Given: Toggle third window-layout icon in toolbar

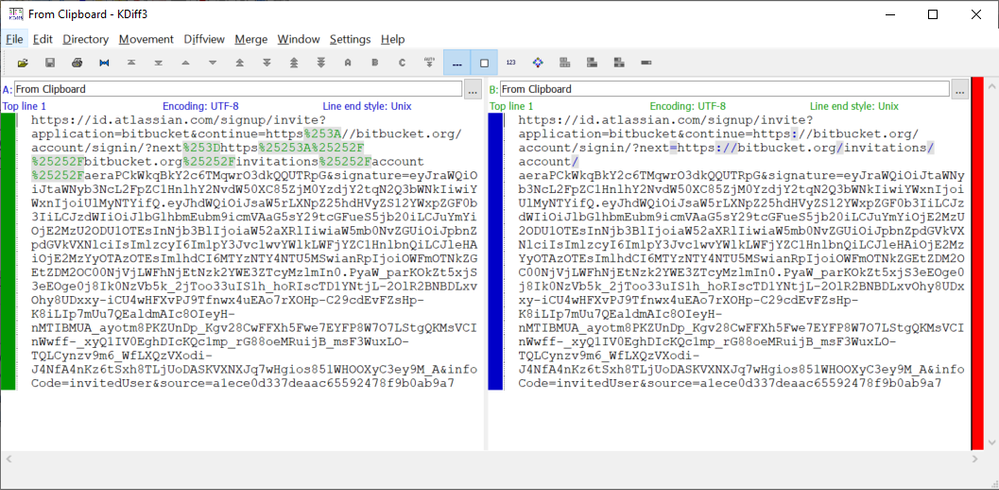Looking at the screenshot, I should (x=619, y=63).
